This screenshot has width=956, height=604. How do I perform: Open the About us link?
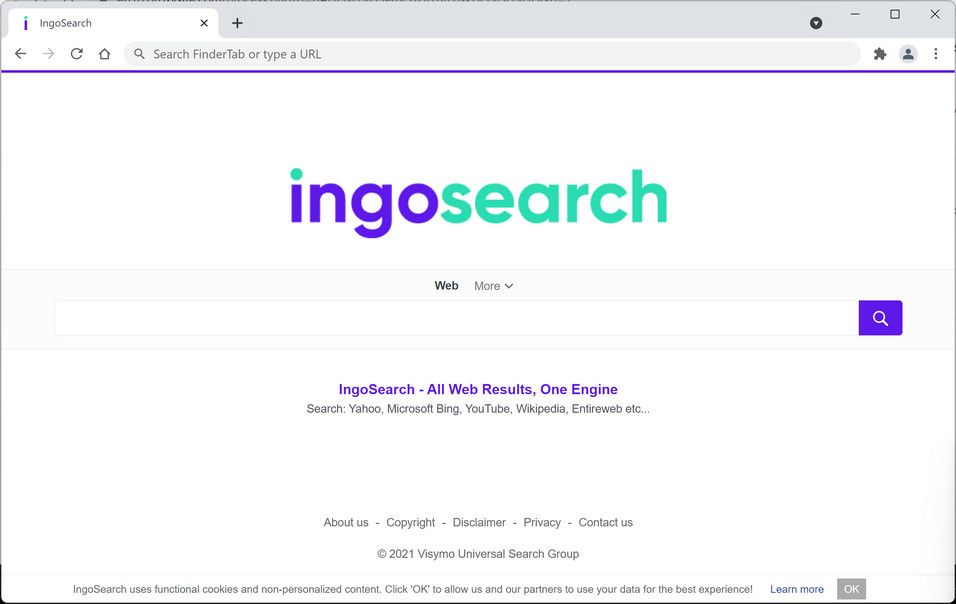click(x=346, y=522)
